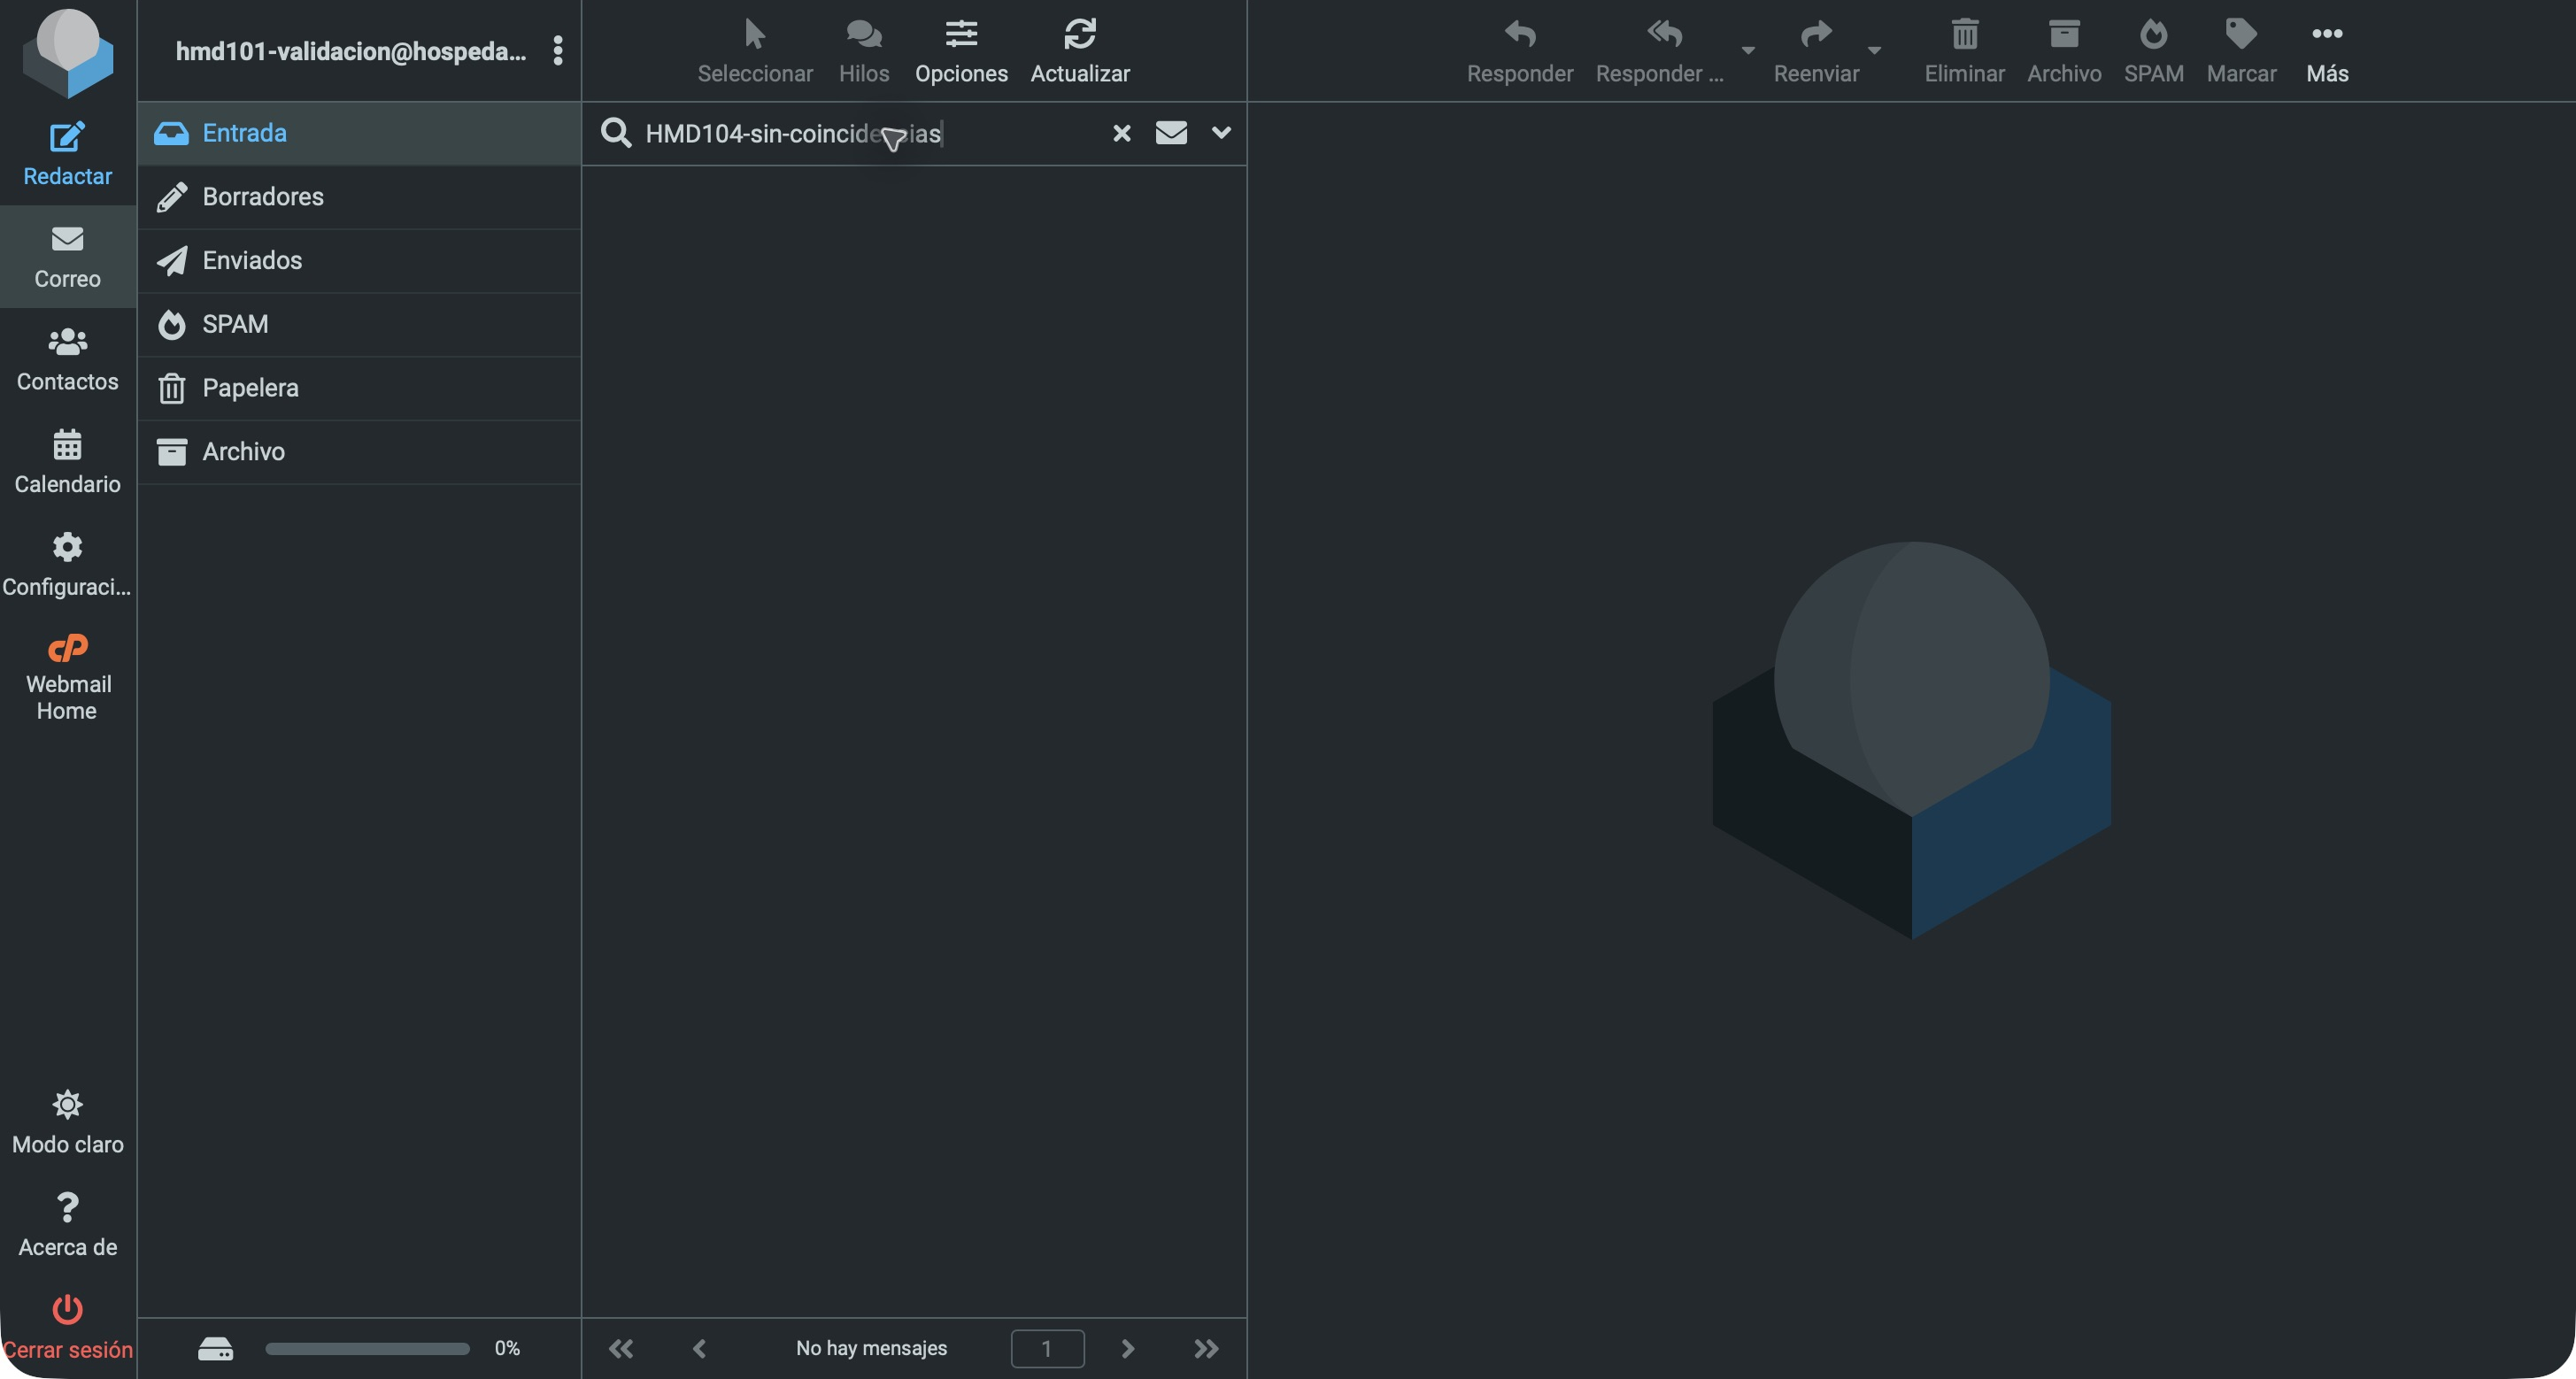Go to the last page arrow
The image size is (2576, 1379).
1206,1348
